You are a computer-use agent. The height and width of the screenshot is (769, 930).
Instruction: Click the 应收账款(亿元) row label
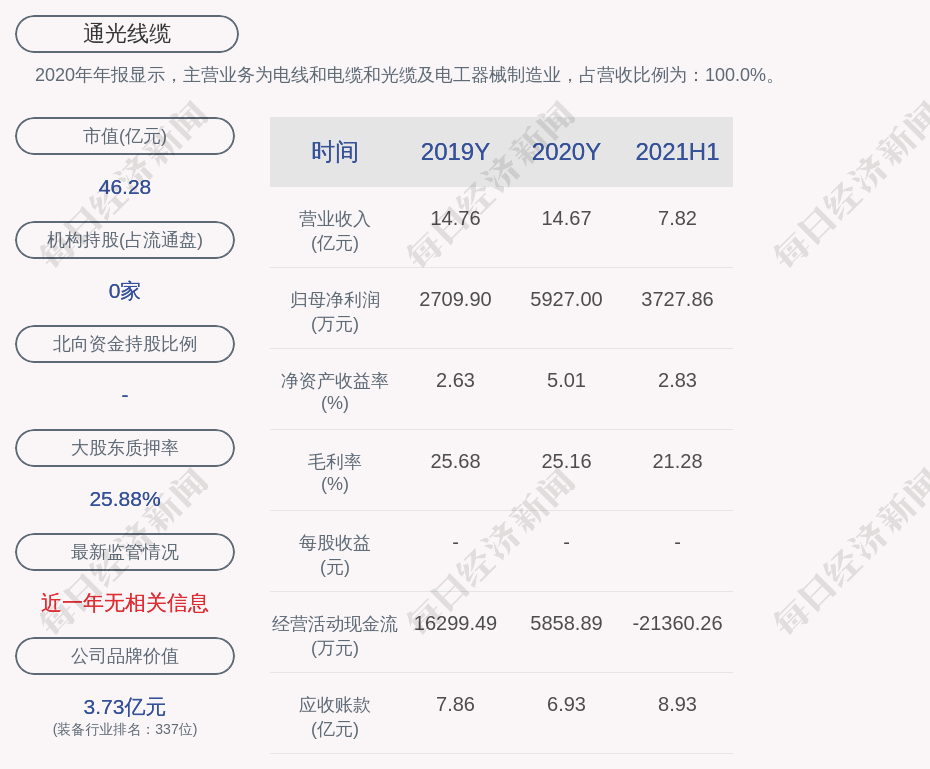pos(335,717)
